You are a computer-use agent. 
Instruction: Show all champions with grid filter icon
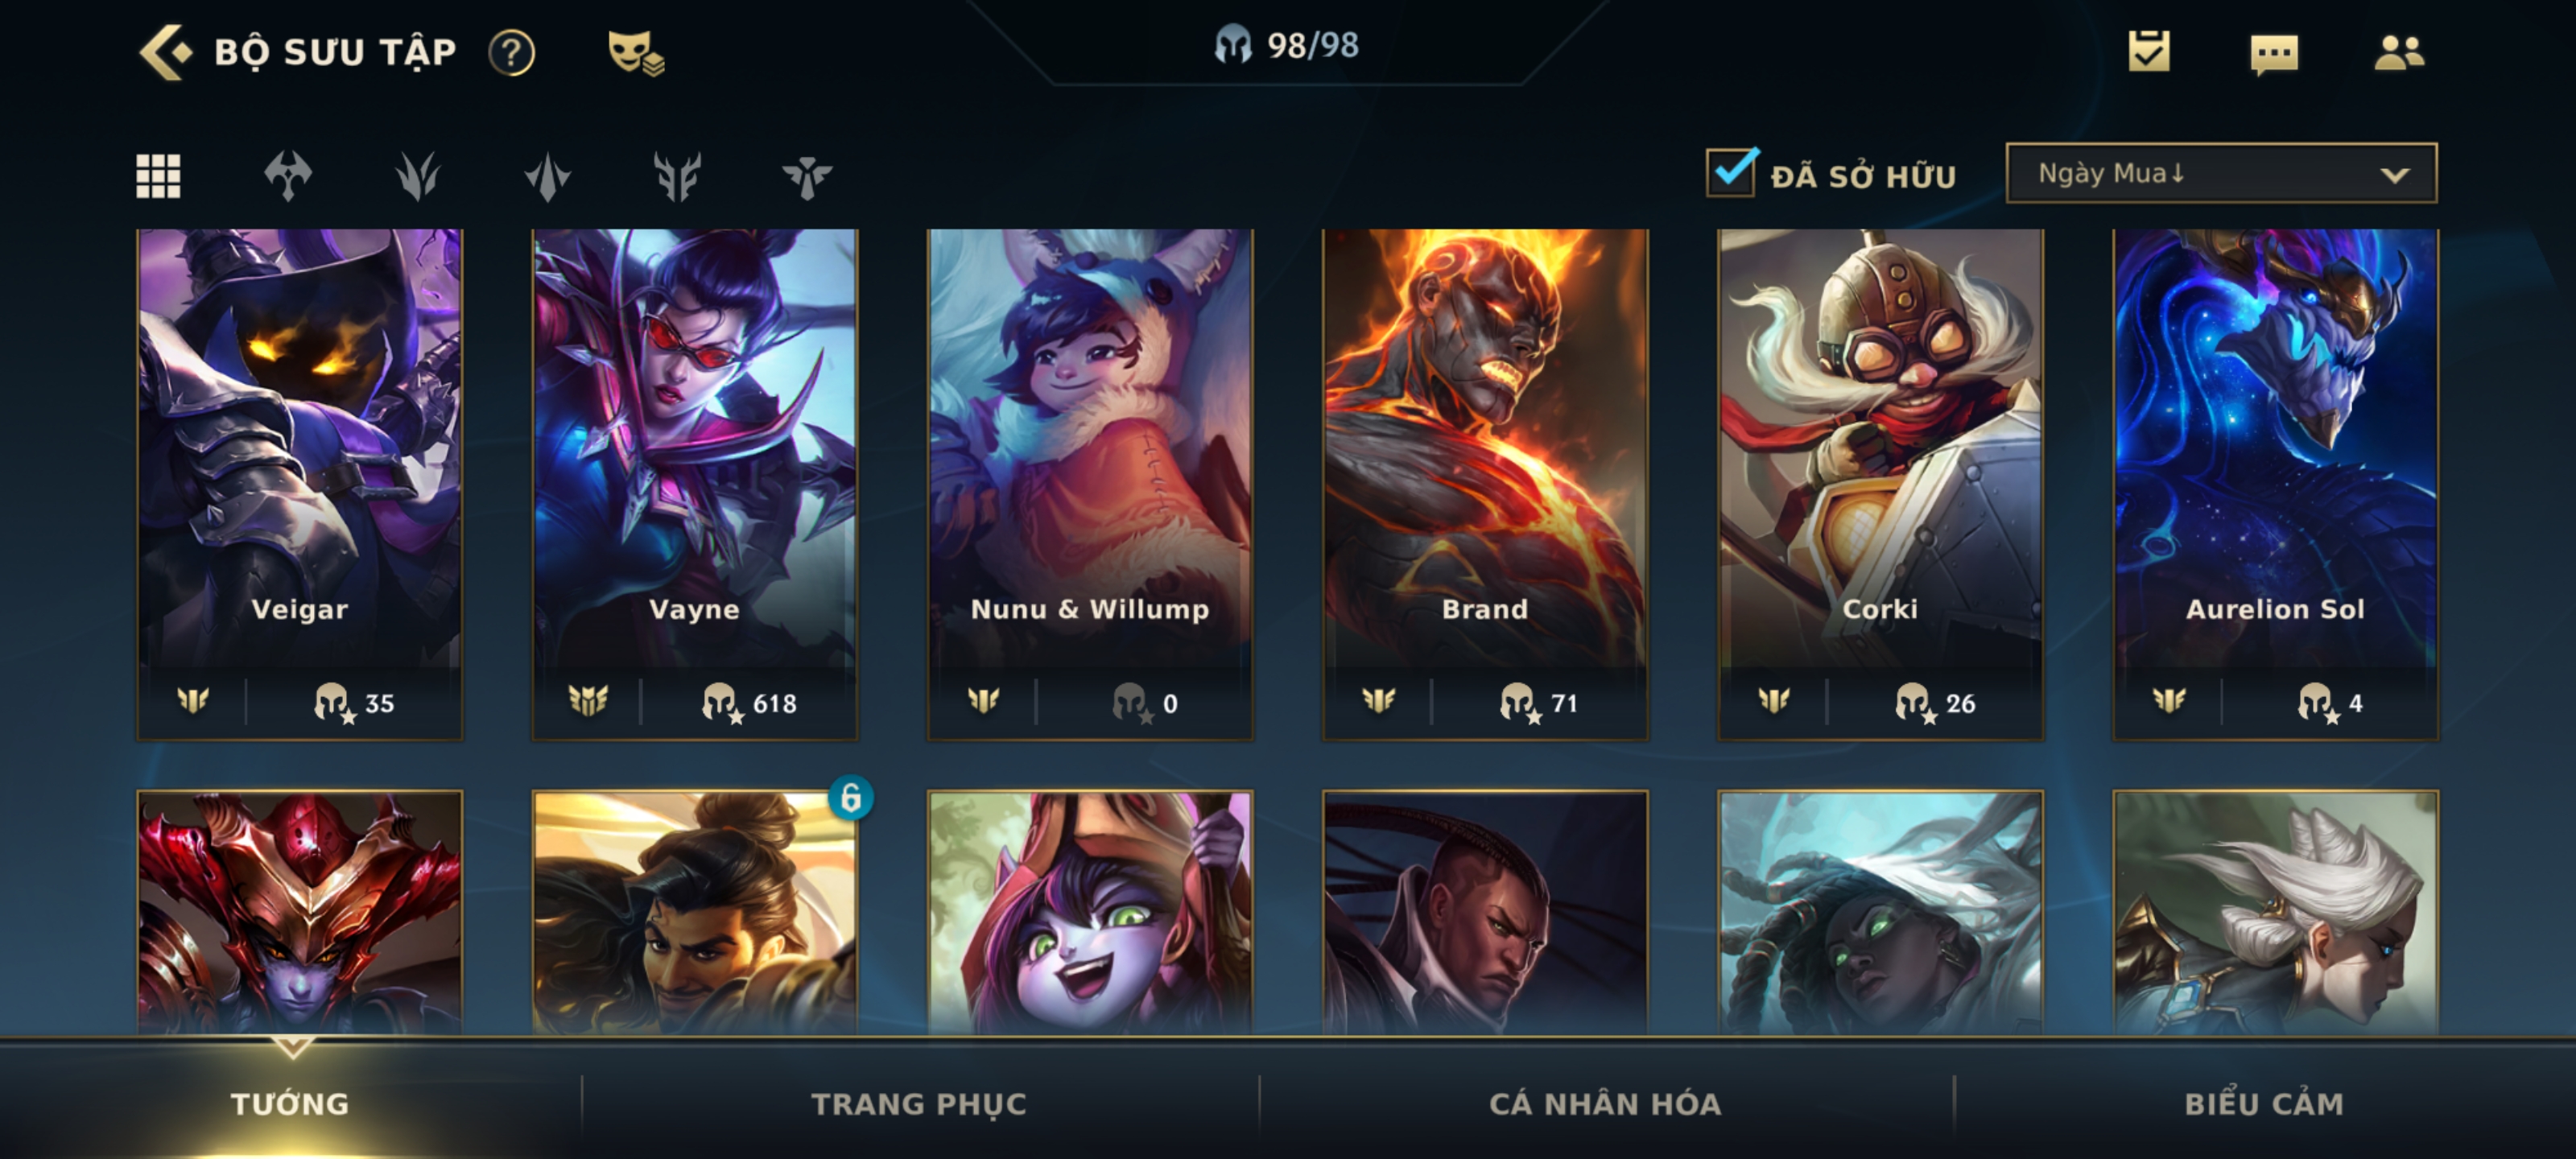(158, 176)
